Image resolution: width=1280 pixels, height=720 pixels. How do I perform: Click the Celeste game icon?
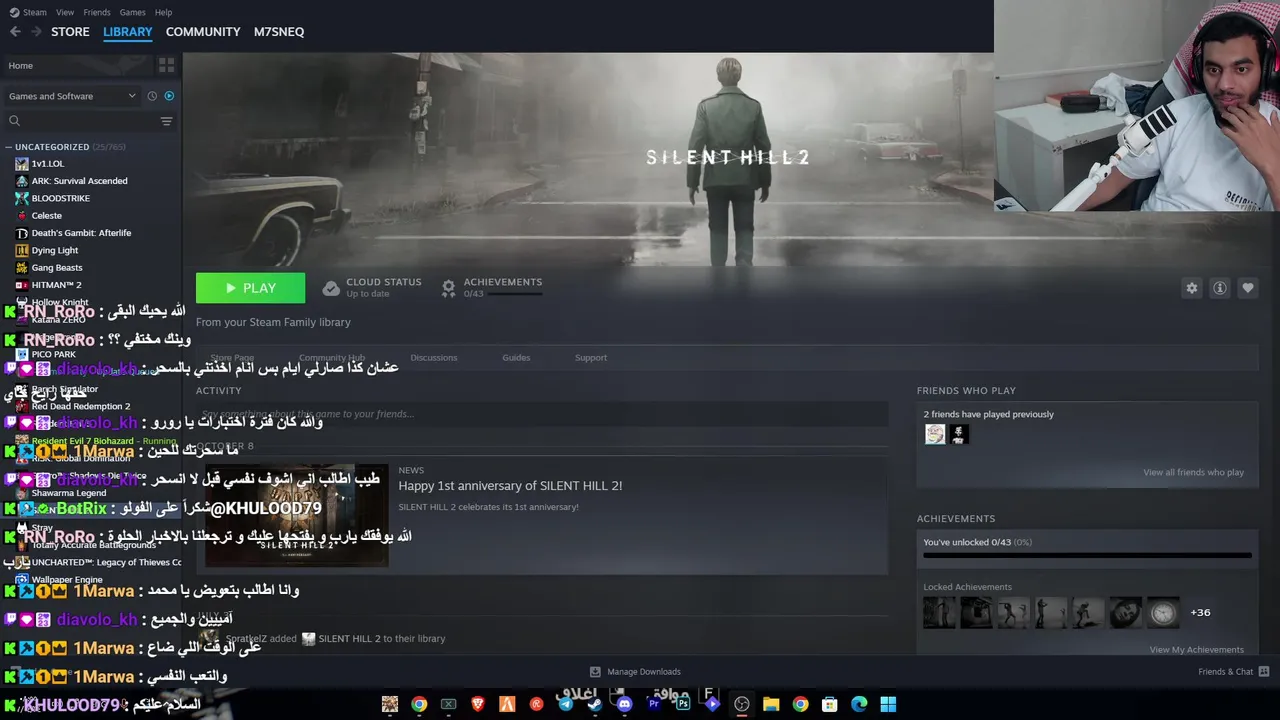click(x=22, y=215)
